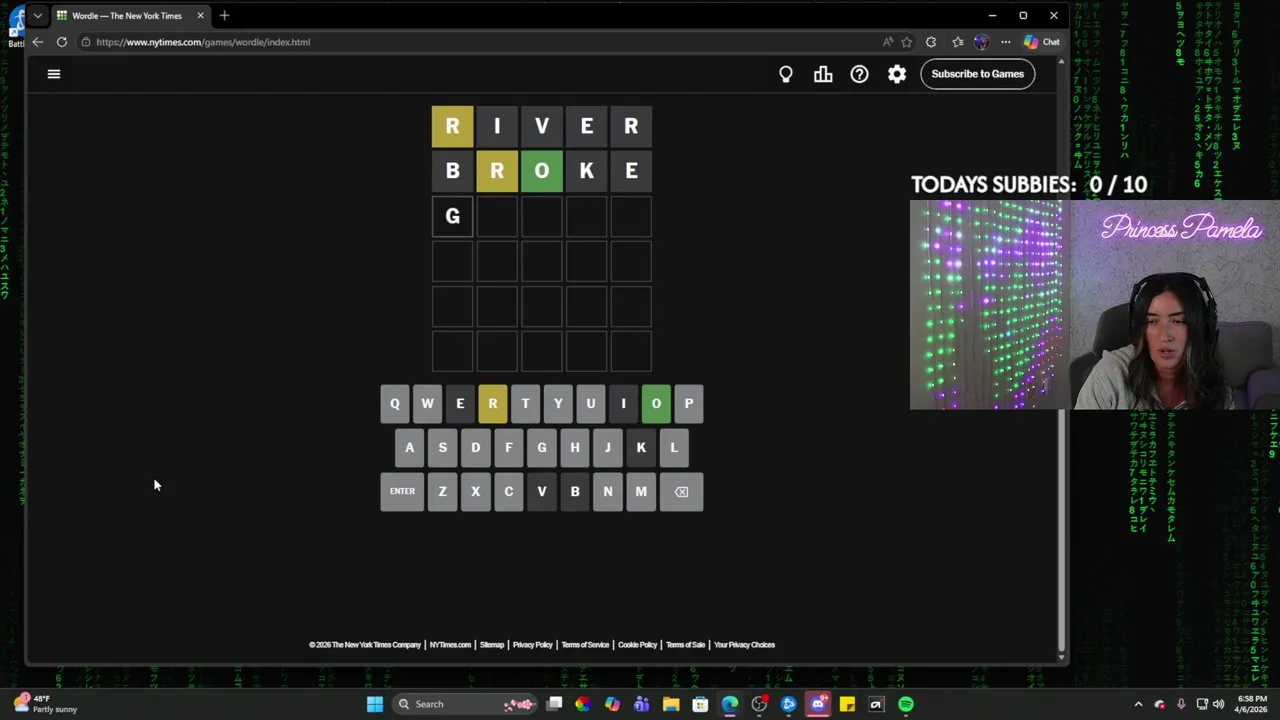Viewport: 1280px width, 720px height.
Task: Tap the J key on Wordle keyboard
Action: click(608, 448)
